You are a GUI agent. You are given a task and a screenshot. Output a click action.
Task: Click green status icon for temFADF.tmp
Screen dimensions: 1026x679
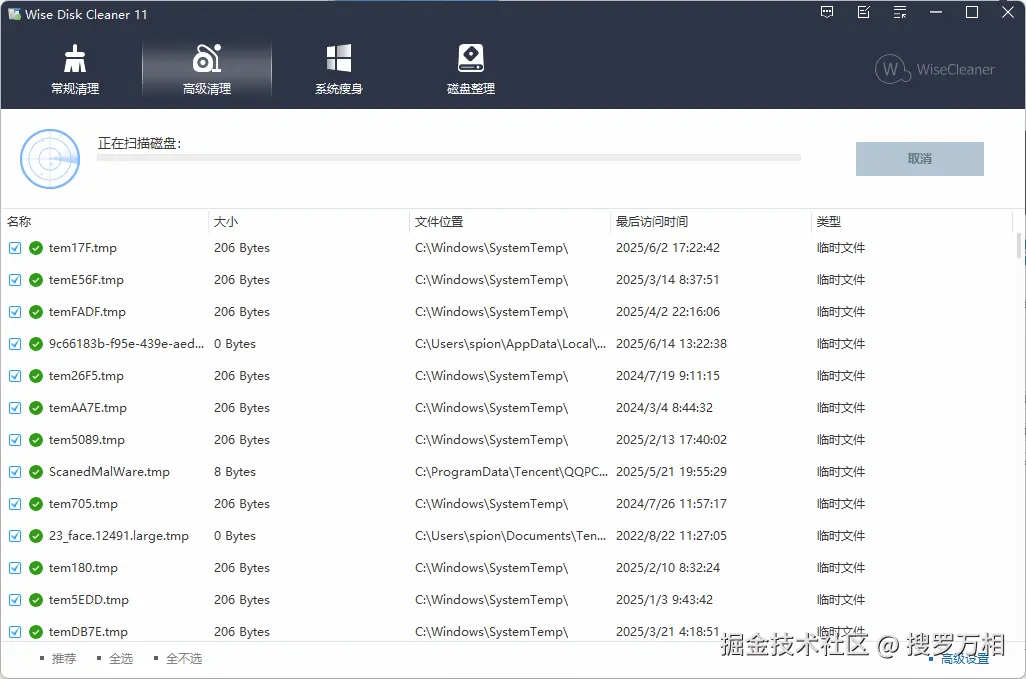click(x=36, y=312)
